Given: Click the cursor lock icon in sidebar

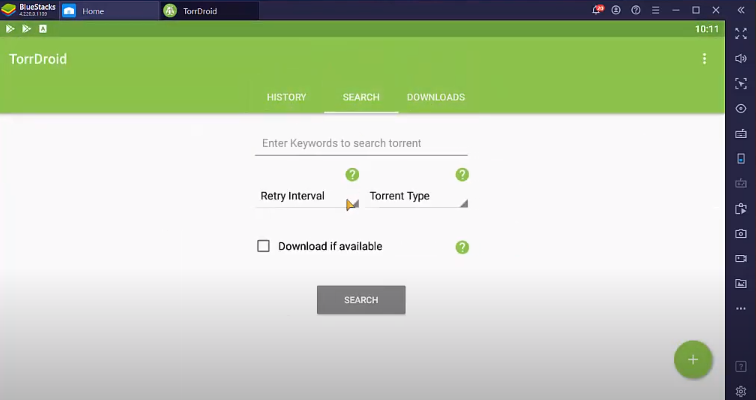Looking at the screenshot, I should [741, 83].
